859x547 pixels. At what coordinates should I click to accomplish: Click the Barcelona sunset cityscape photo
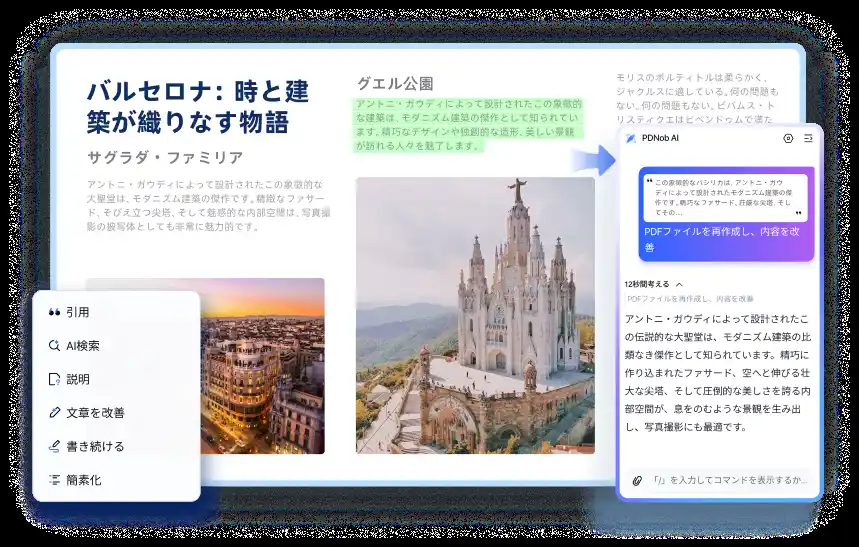coord(262,366)
